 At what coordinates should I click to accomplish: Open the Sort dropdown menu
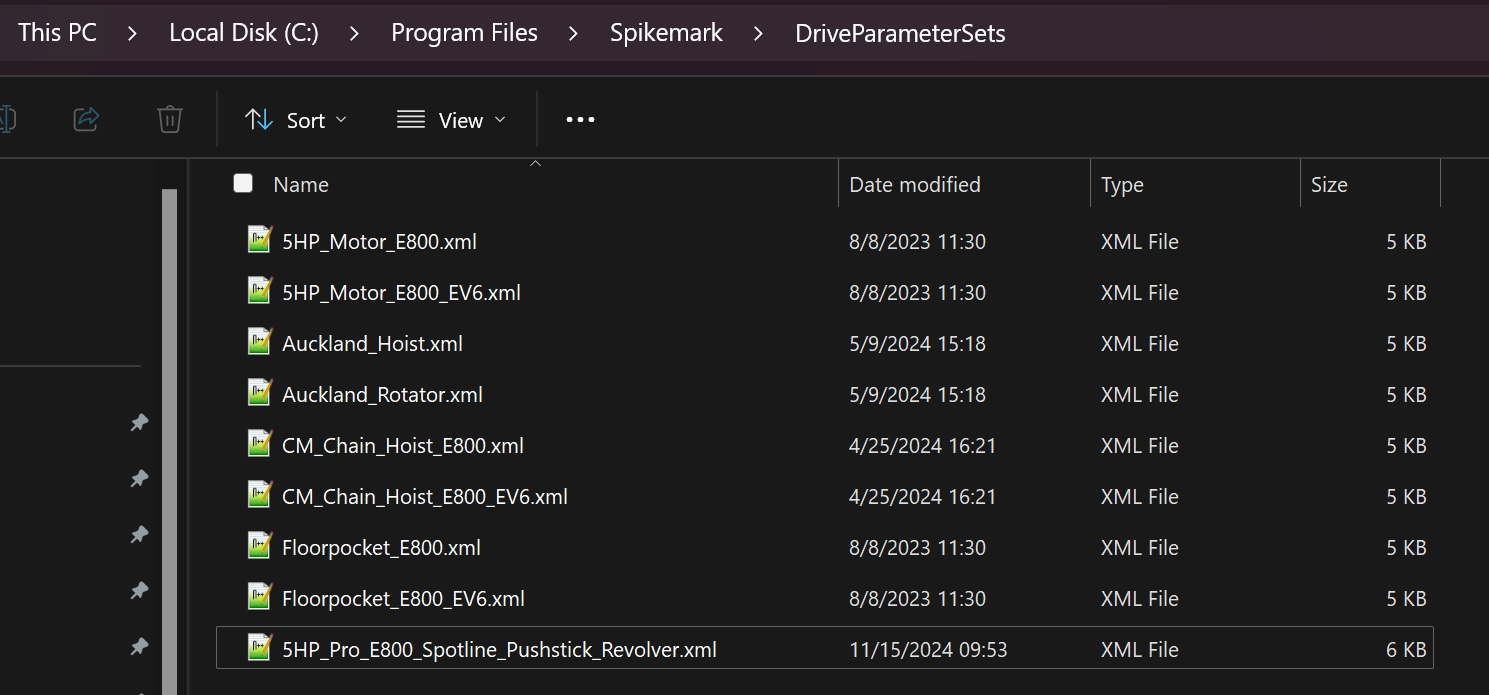click(x=296, y=120)
